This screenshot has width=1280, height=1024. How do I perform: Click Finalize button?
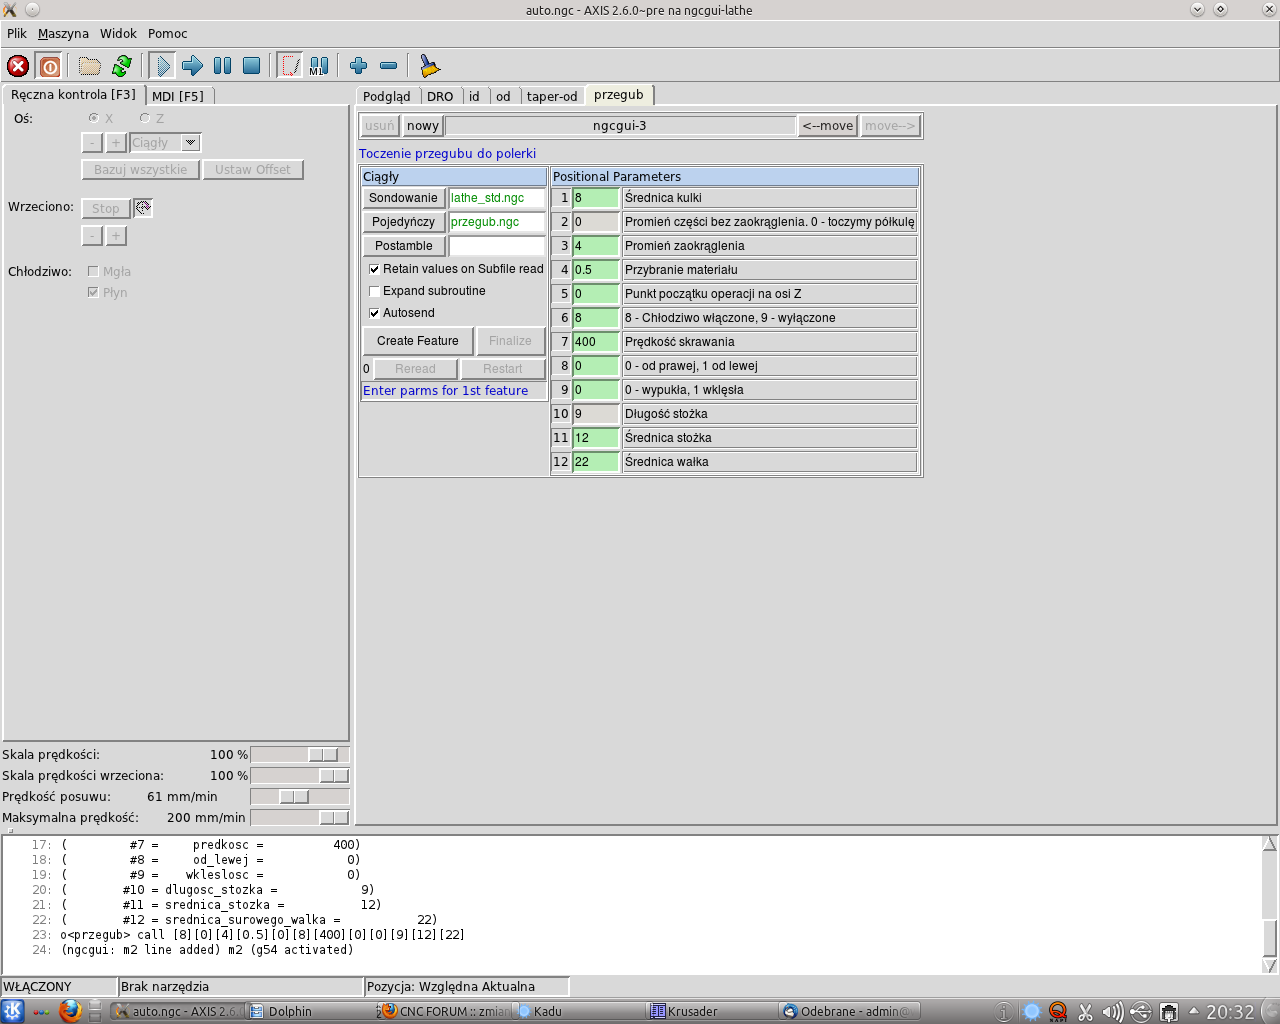(510, 341)
